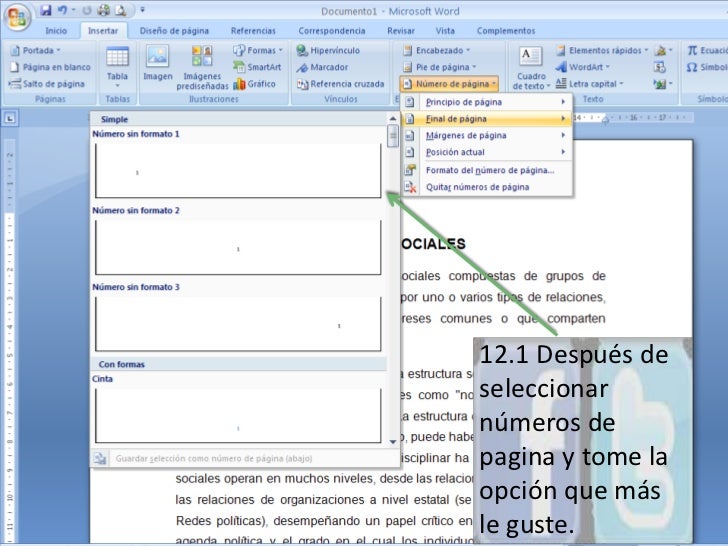
Task: Expand the Formas shapes dropdown
Action: [x=258, y=50]
